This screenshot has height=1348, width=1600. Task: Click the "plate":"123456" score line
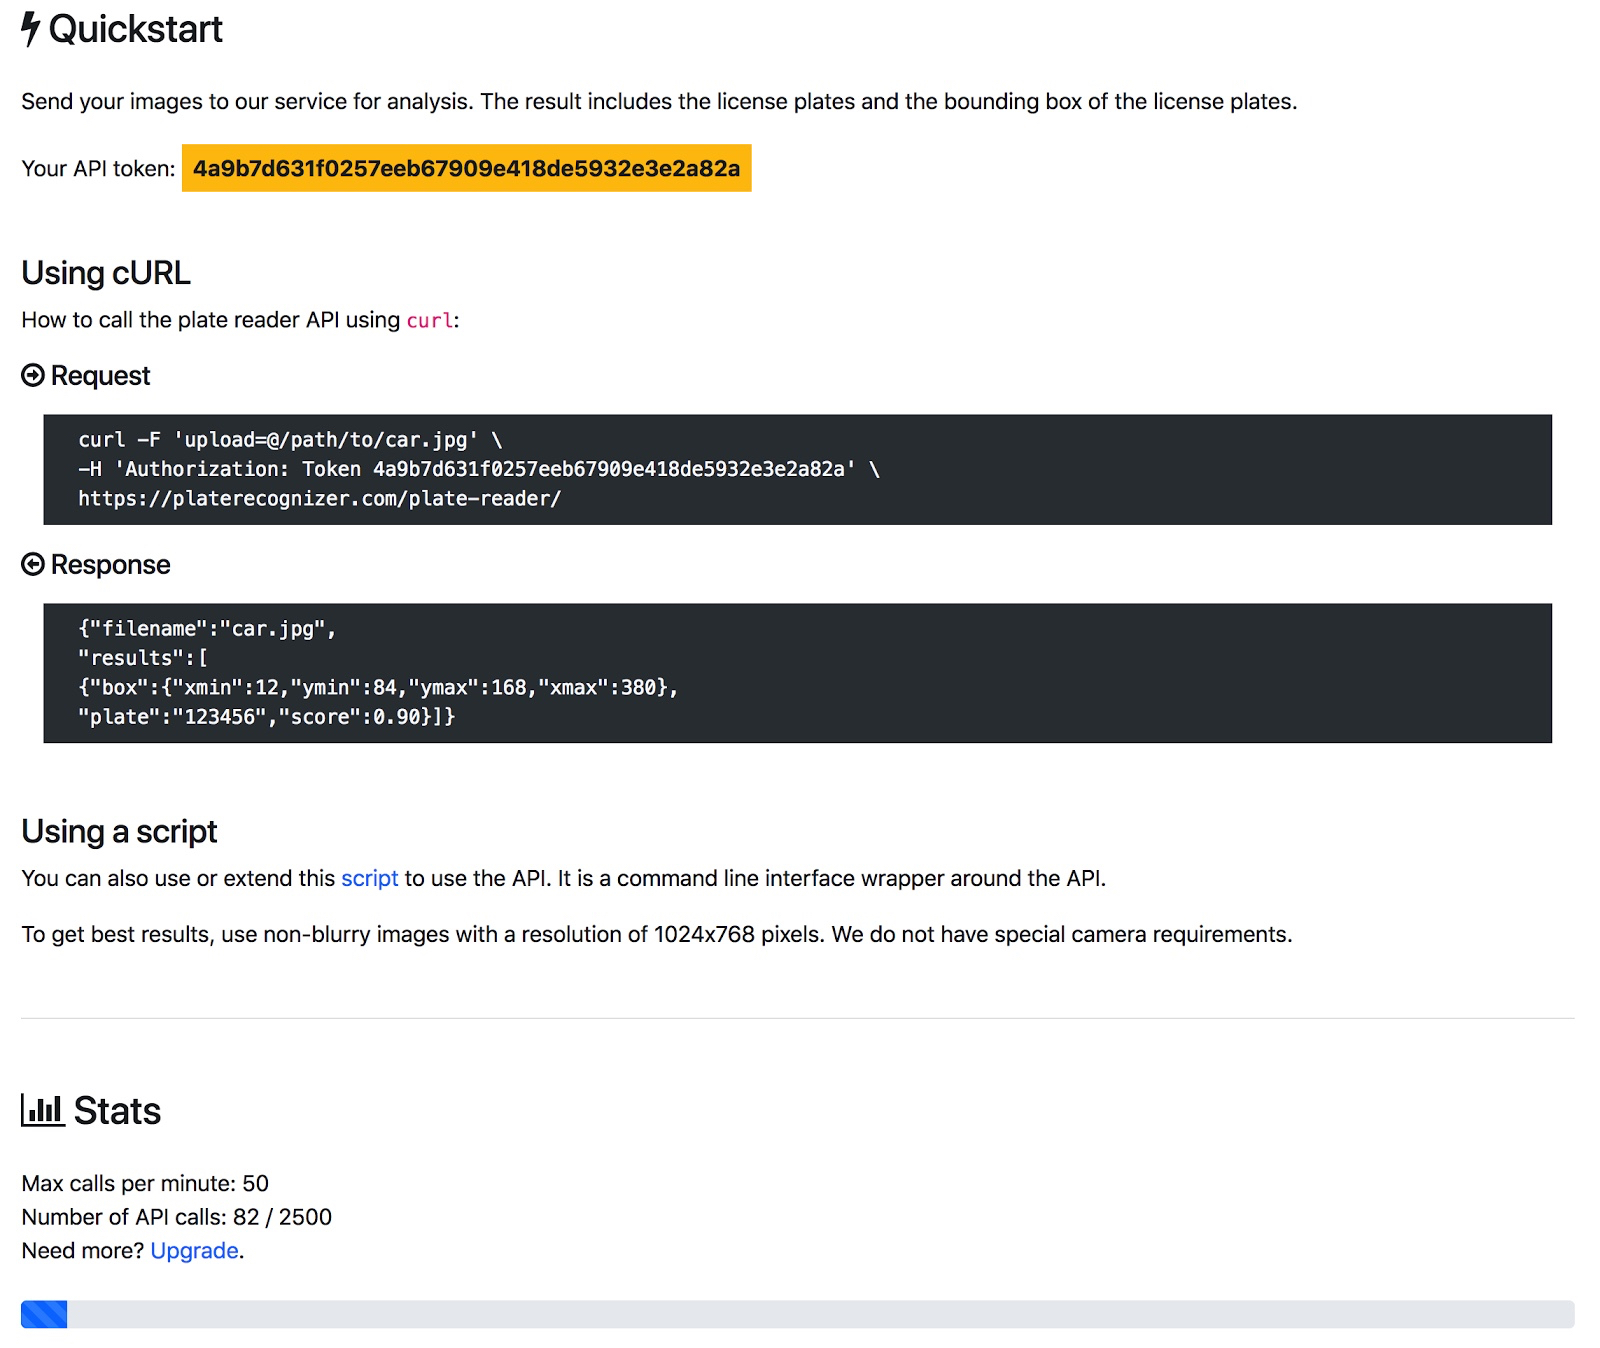(267, 716)
